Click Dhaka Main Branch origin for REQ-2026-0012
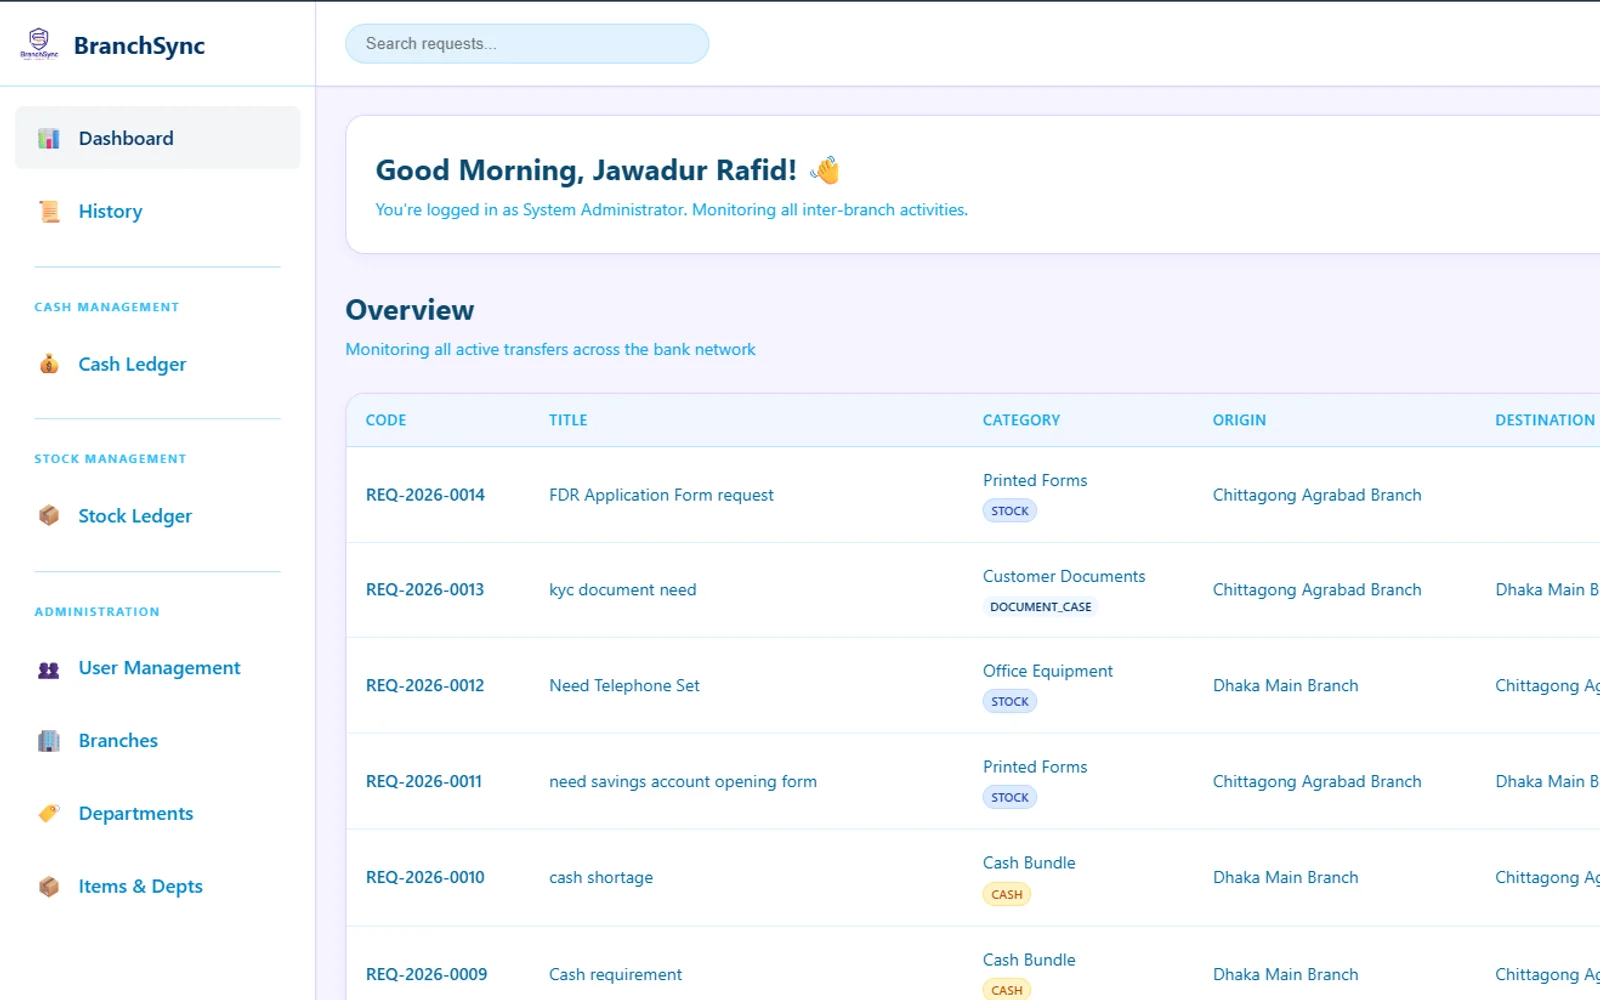Viewport: 1600px width, 1000px height. 1286,686
